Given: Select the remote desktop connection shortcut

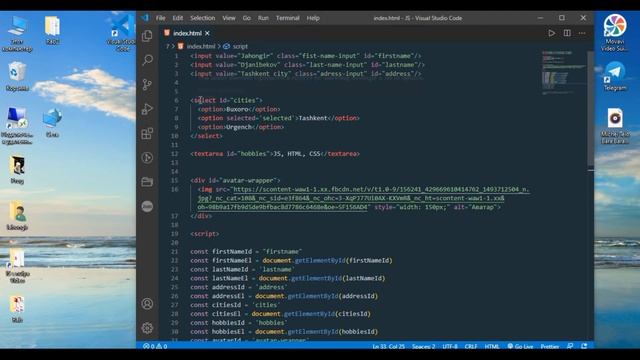Looking at the screenshot, I should coord(17,126).
